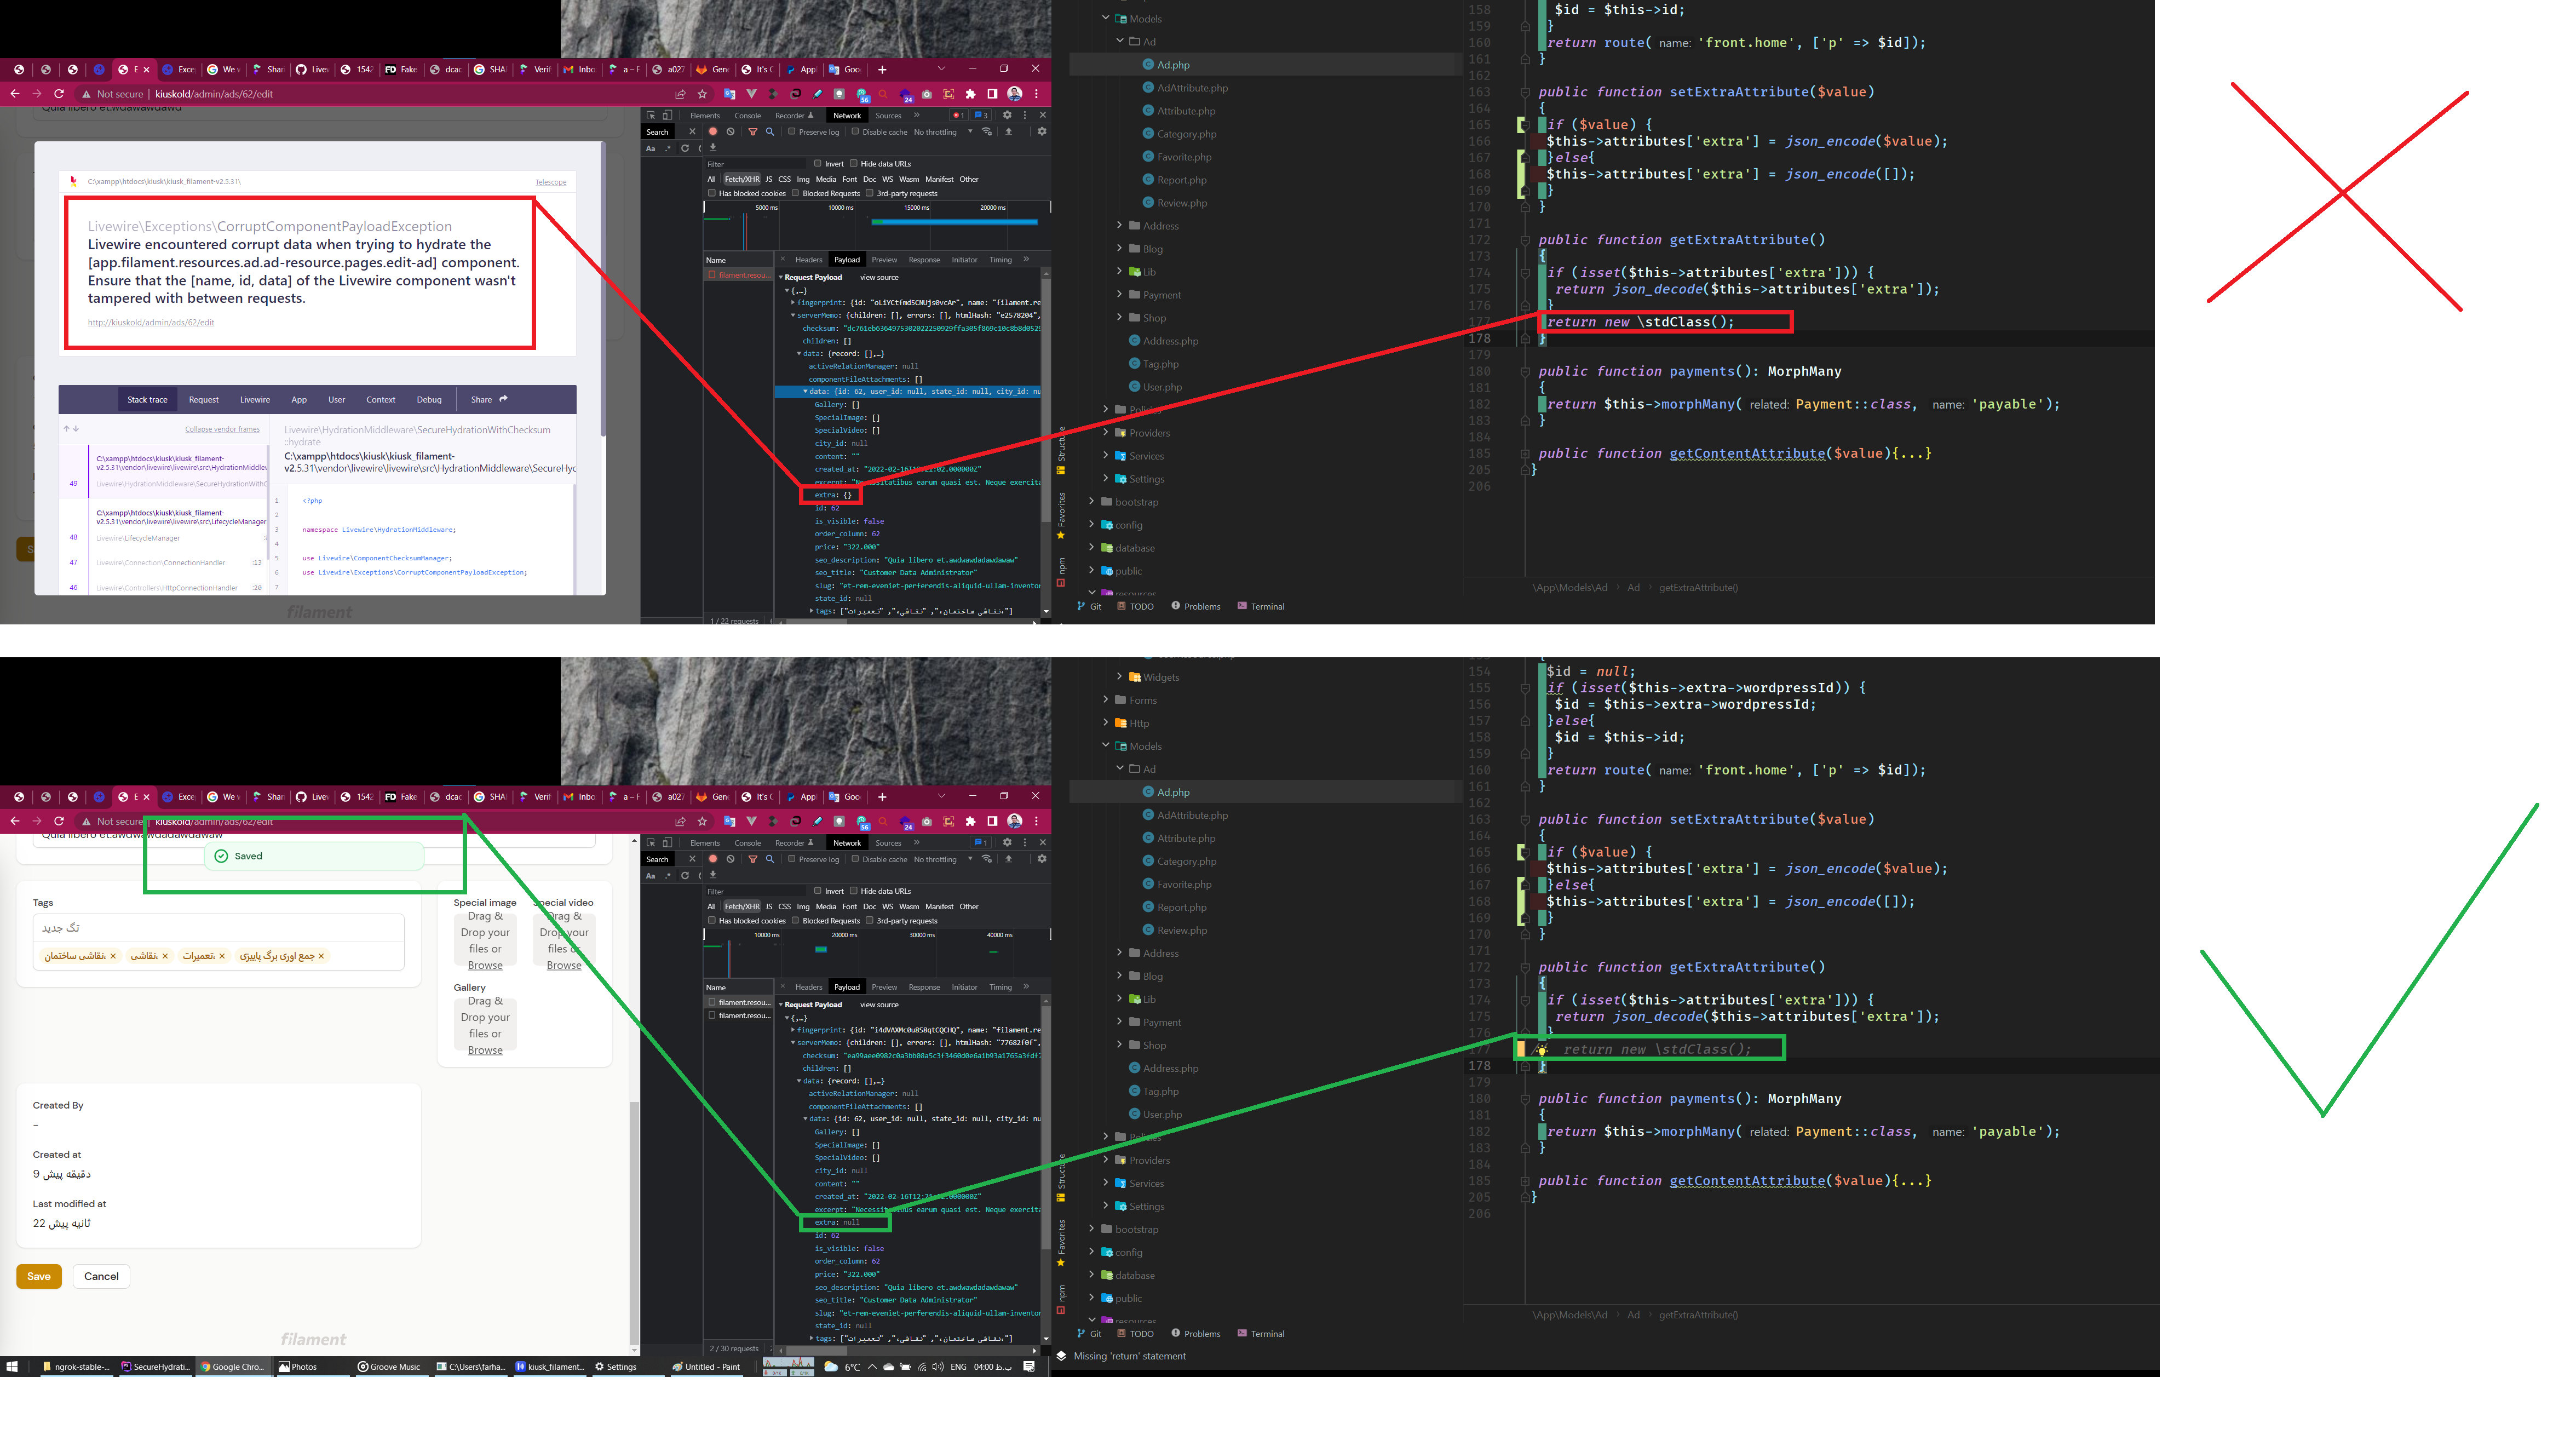This screenshot has width=2576, height=1435.
Task: Open the network request filter funnel icon
Action: click(753, 132)
